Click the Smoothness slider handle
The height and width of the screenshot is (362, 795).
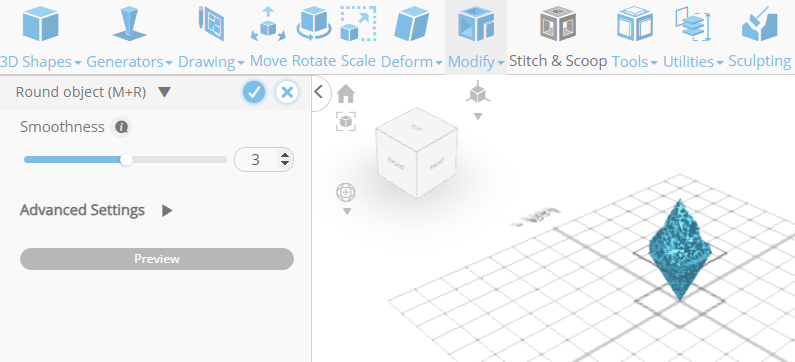[126, 160]
